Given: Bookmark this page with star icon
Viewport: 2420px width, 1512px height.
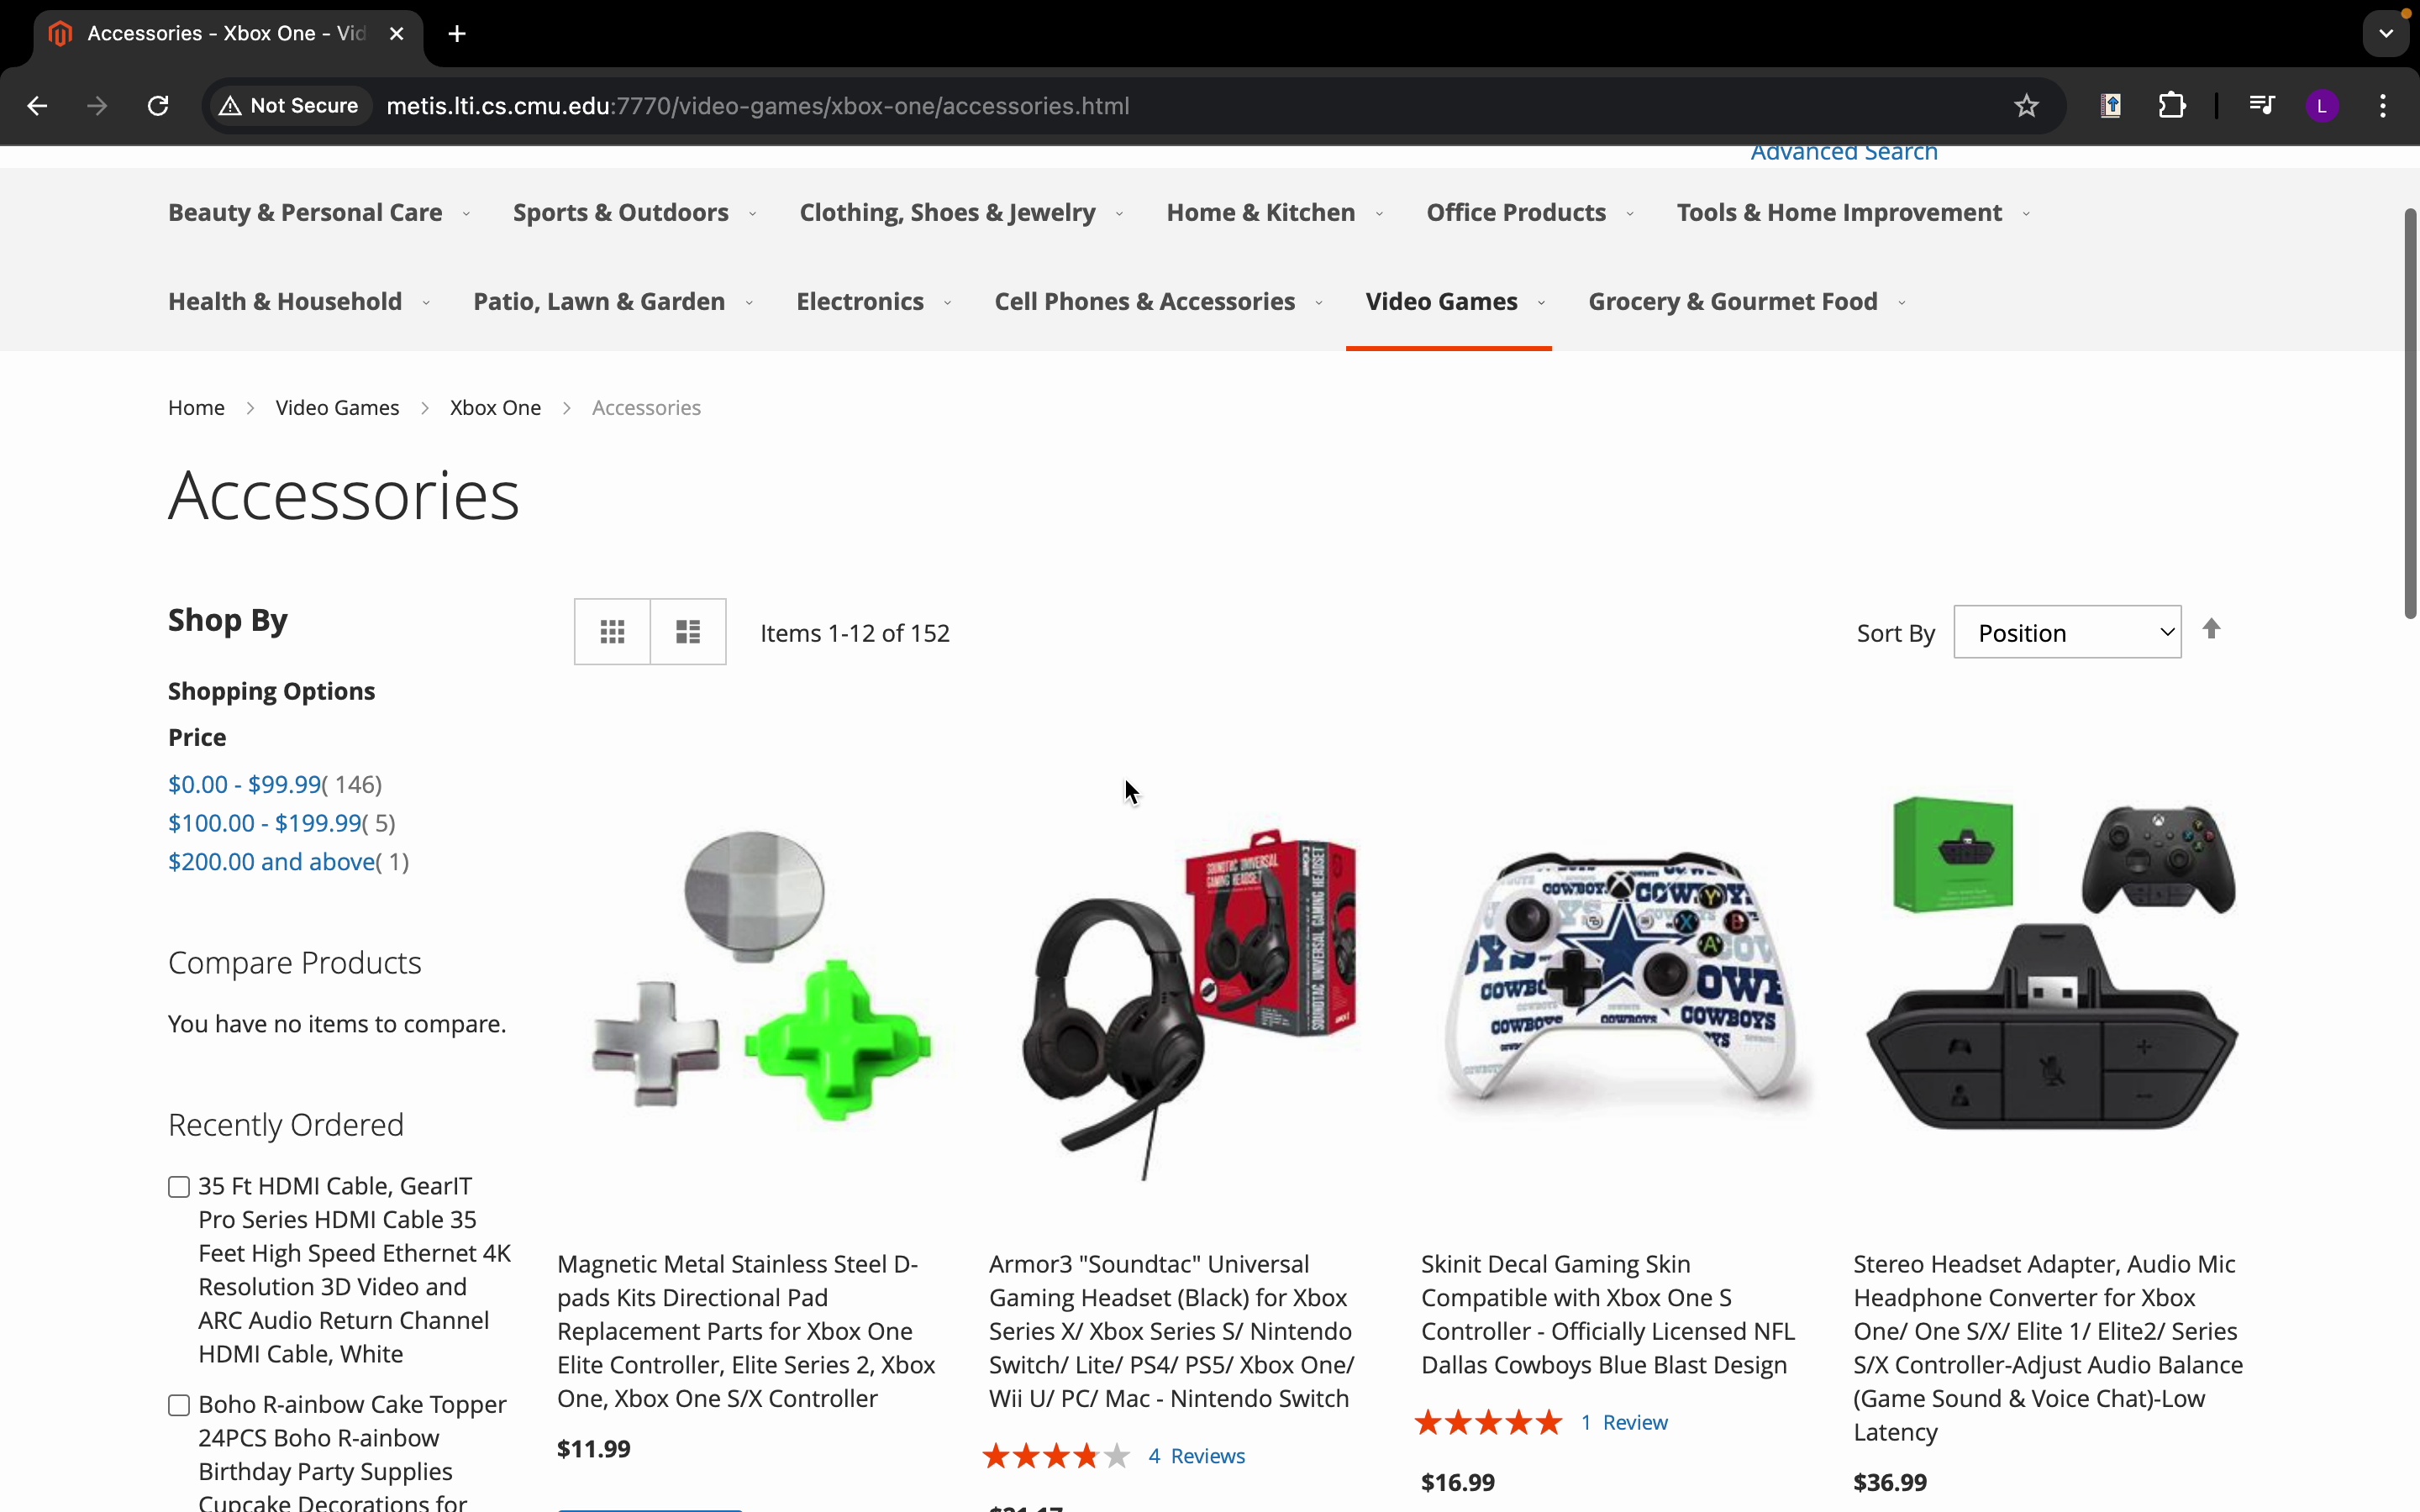Looking at the screenshot, I should (2026, 106).
